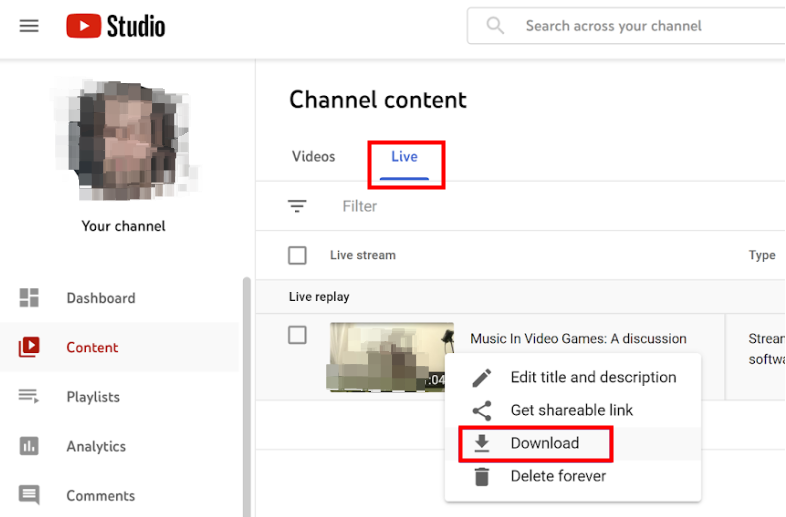Check the Music In Video Games stream checkbox
Viewport: 786px width, 517px height.
297,335
